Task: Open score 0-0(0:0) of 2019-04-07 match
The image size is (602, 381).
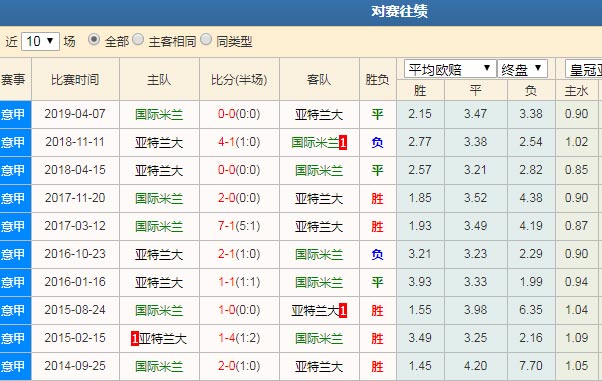Action: (239, 114)
